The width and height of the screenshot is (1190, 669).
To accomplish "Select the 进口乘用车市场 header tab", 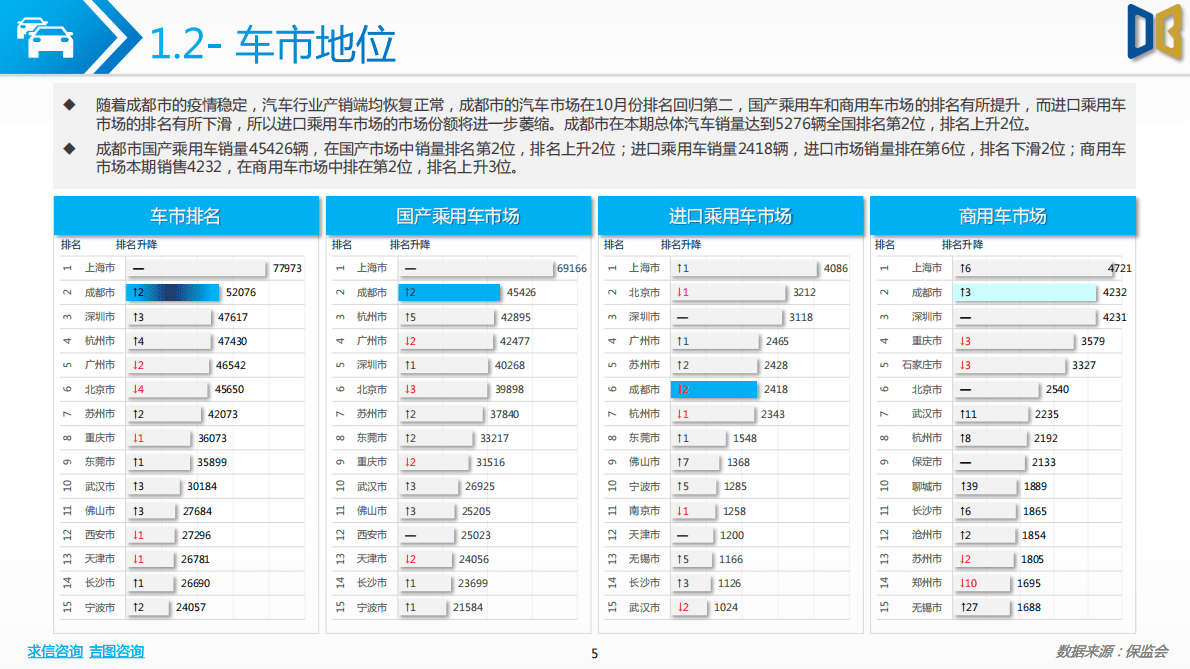I will tap(731, 215).
